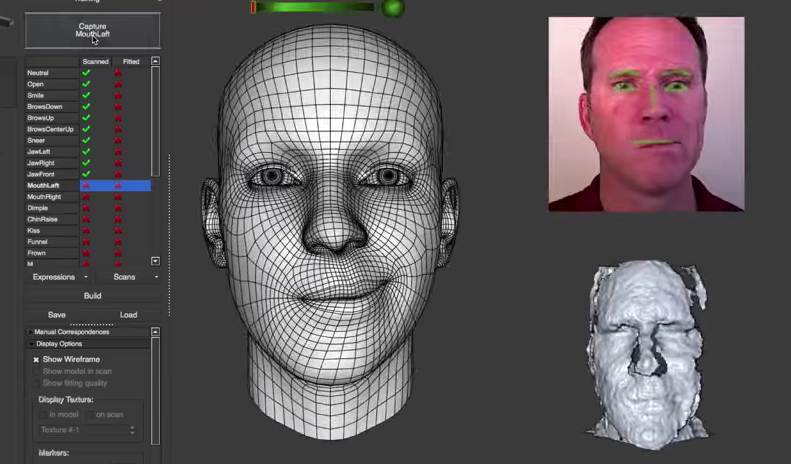791x464 pixels.
Task: Select the JawFront expression row
Action: pos(88,174)
